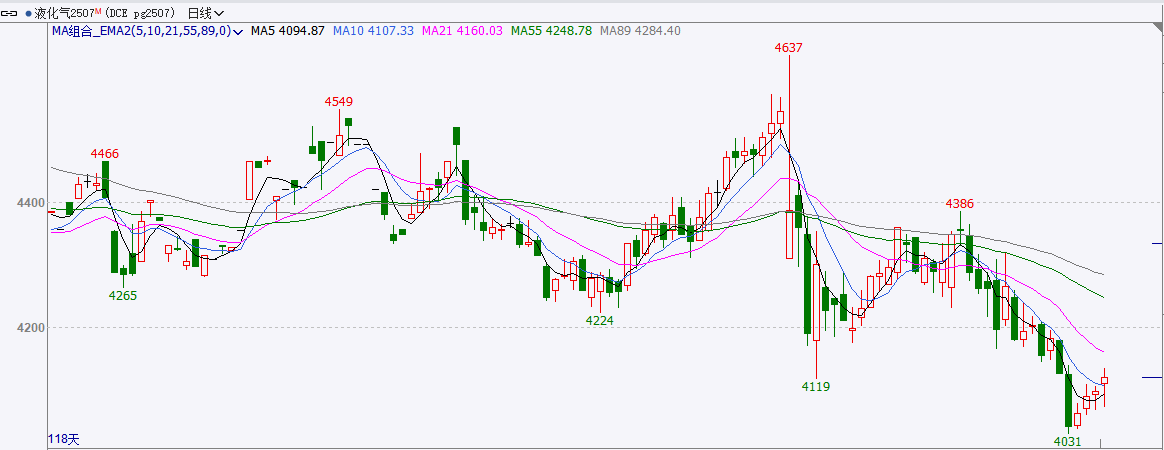This screenshot has height=450, width=1164.
Task: Click the 4265 low price label
Action: click(122, 295)
